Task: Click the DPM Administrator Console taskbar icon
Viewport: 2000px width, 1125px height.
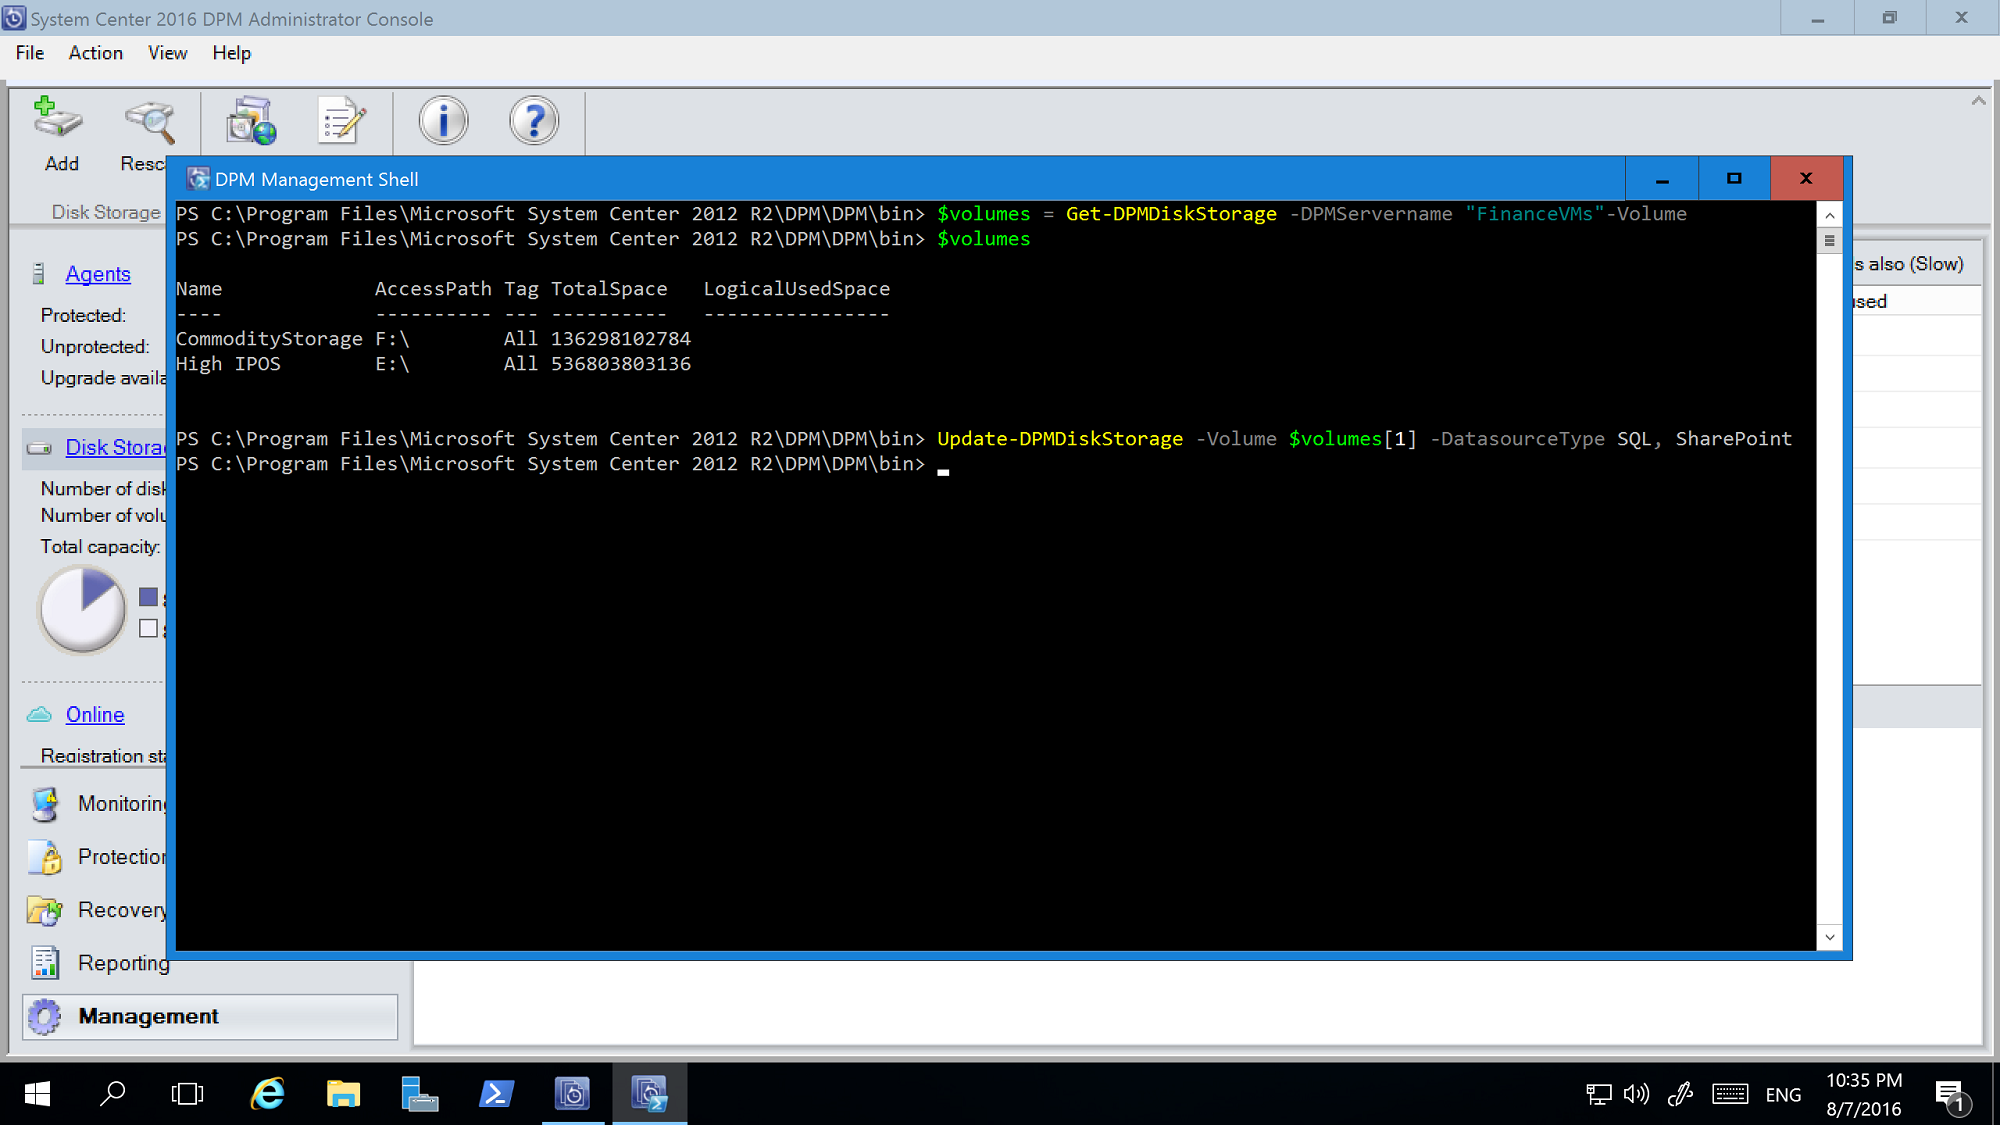Action: click(x=573, y=1093)
